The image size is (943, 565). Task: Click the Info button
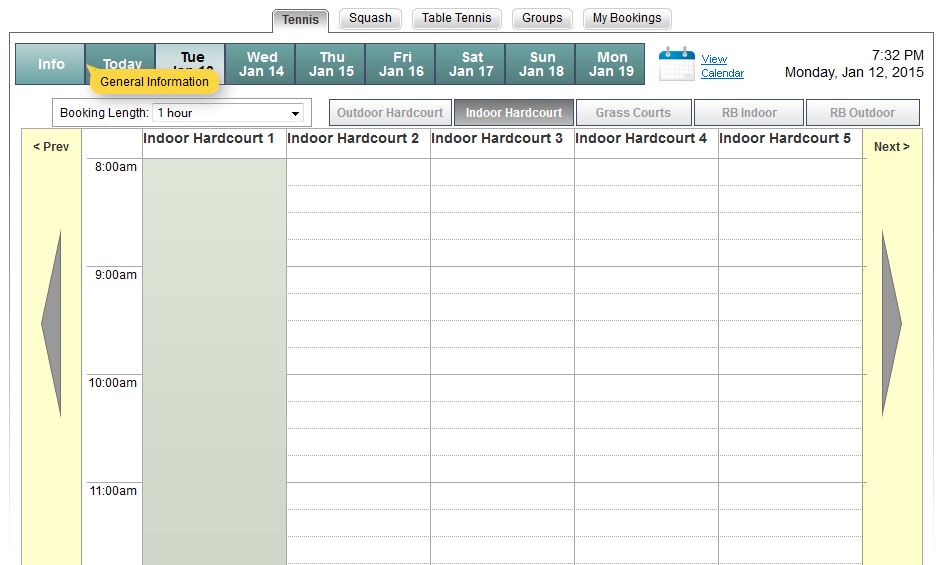[50, 64]
